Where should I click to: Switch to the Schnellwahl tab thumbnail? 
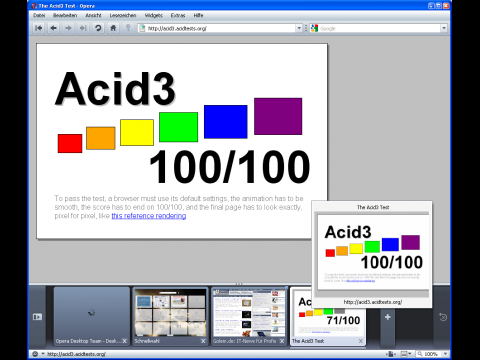[x=170, y=316]
